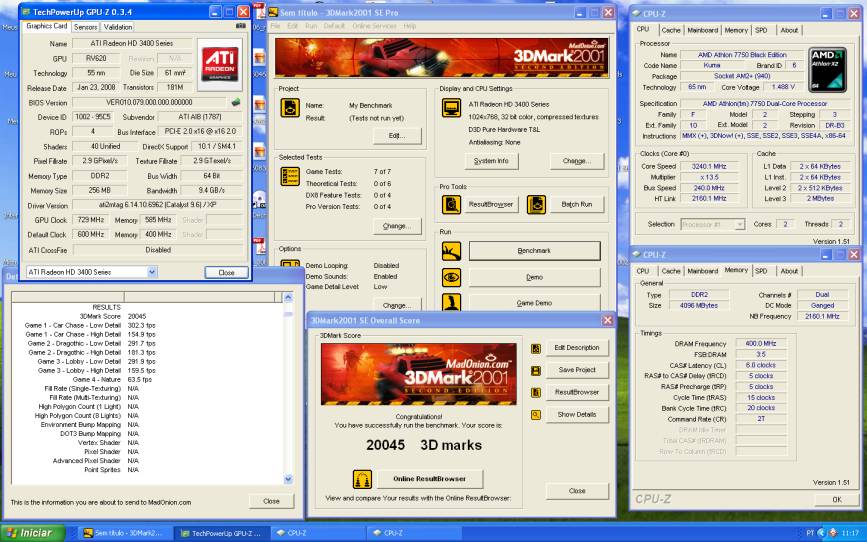Click the Game Demo button
The image size is (867, 542).
[x=534, y=303]
